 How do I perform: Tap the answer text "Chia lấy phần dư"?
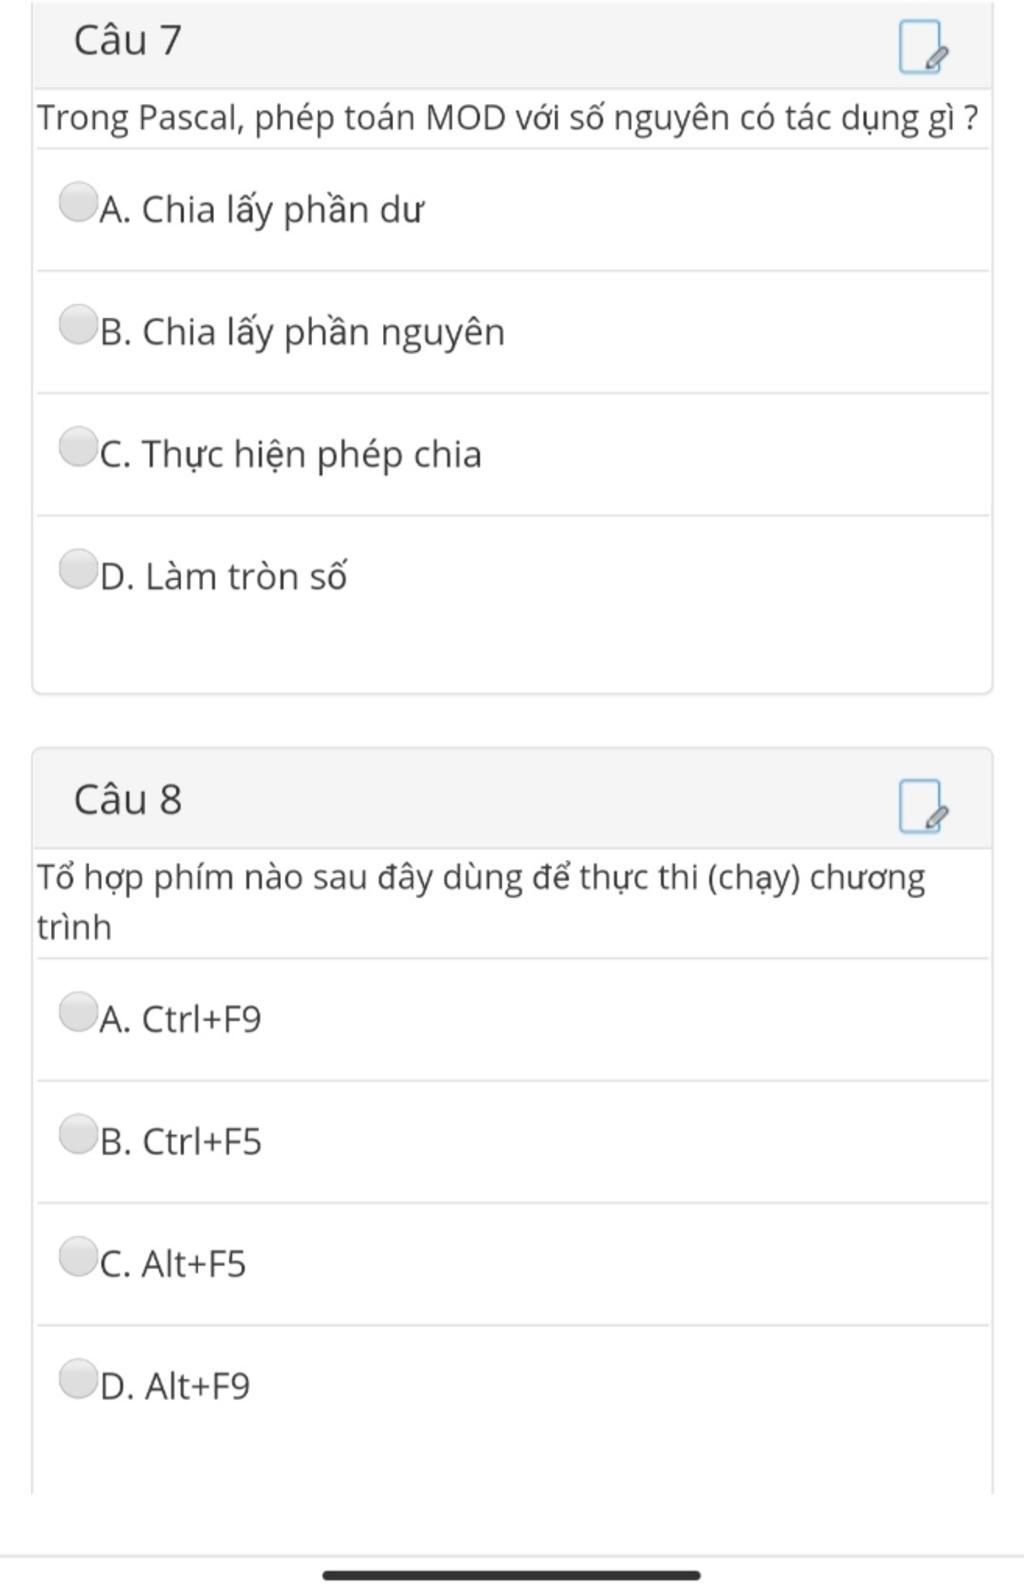click(282, 210)
